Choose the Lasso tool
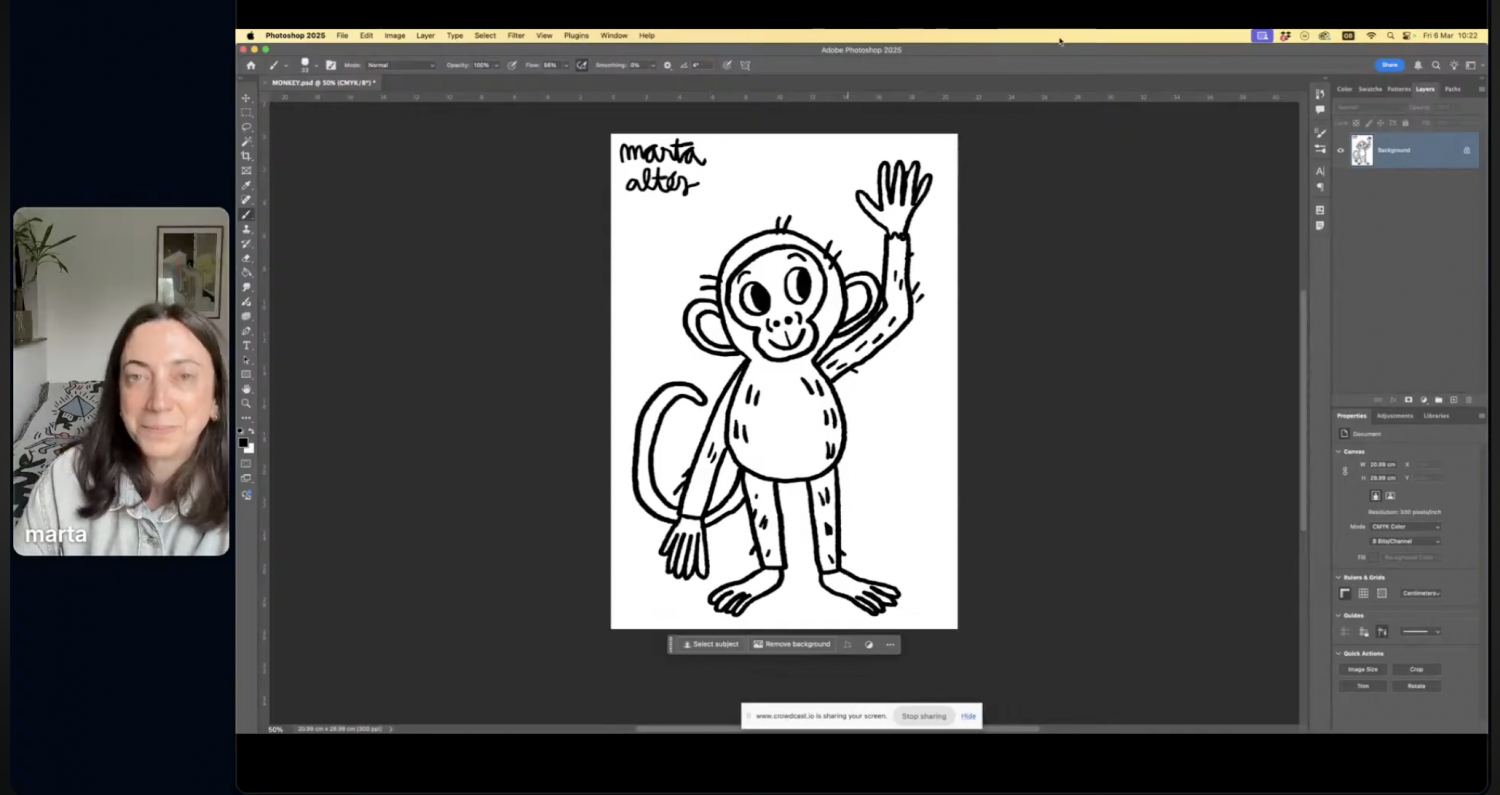The width and height of the screenshot is (1500, 795). click(246, 127)
